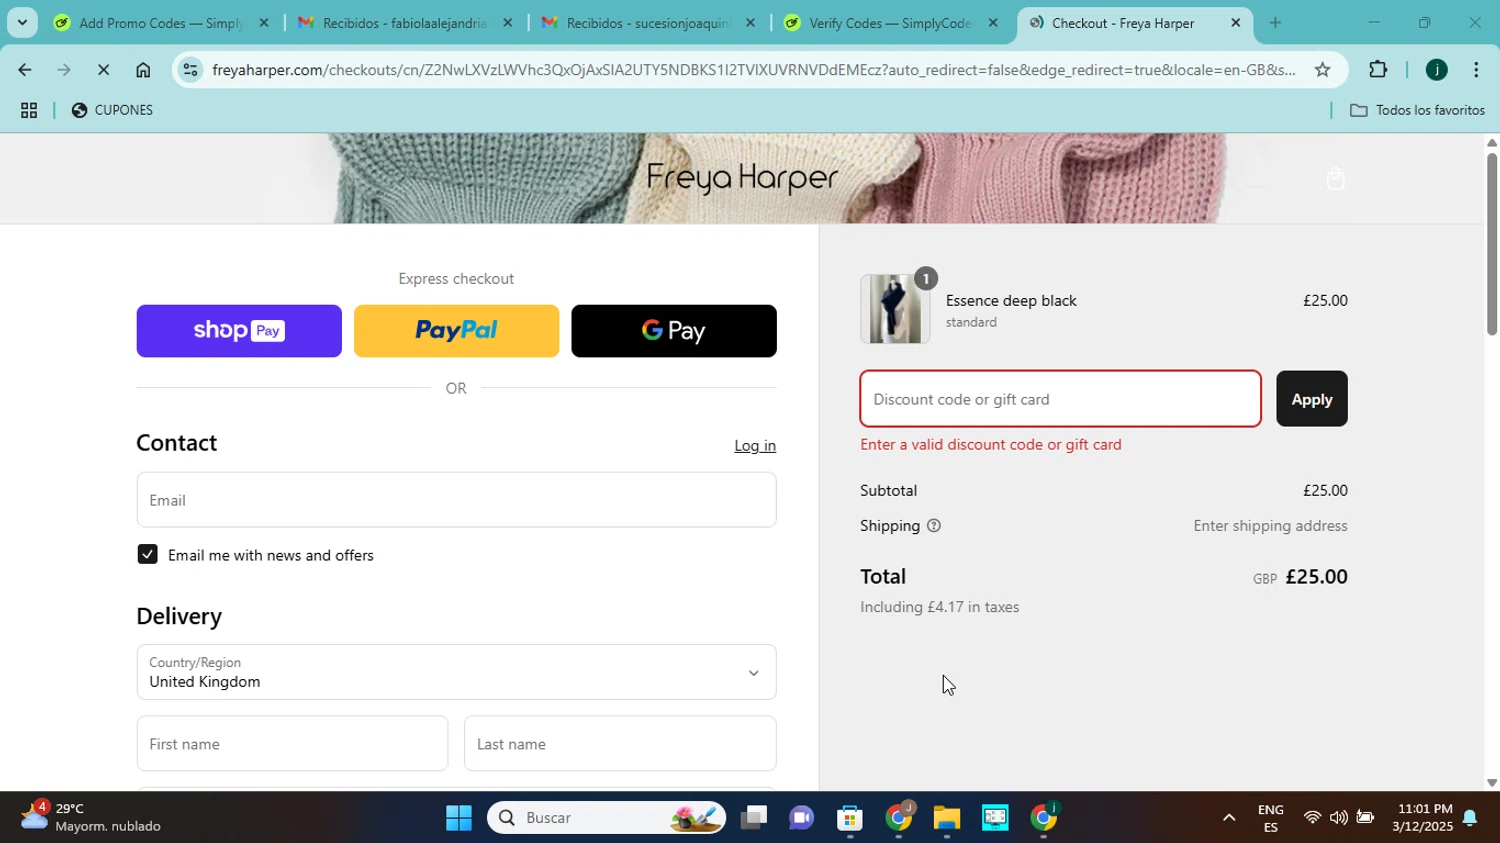Open the tab search dropdown arrow

[x=22, y=22]
